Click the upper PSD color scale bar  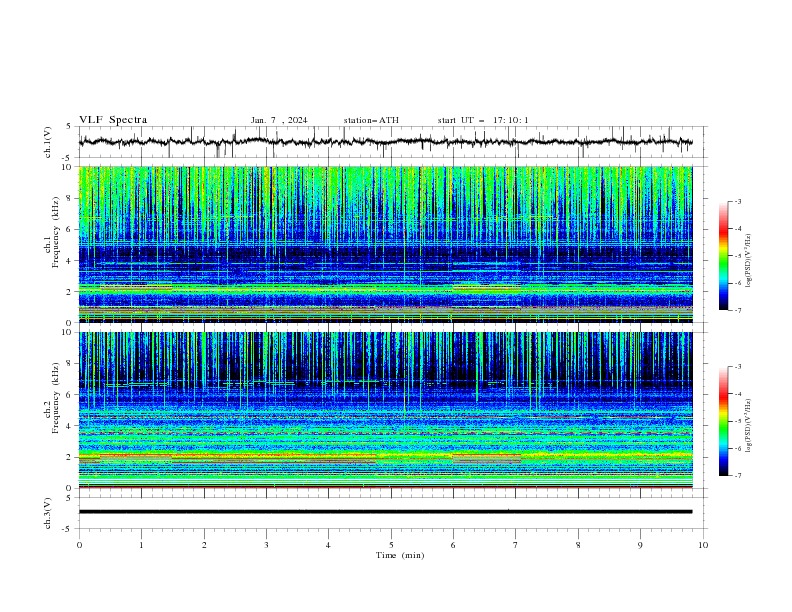click(x=724, y=256)
